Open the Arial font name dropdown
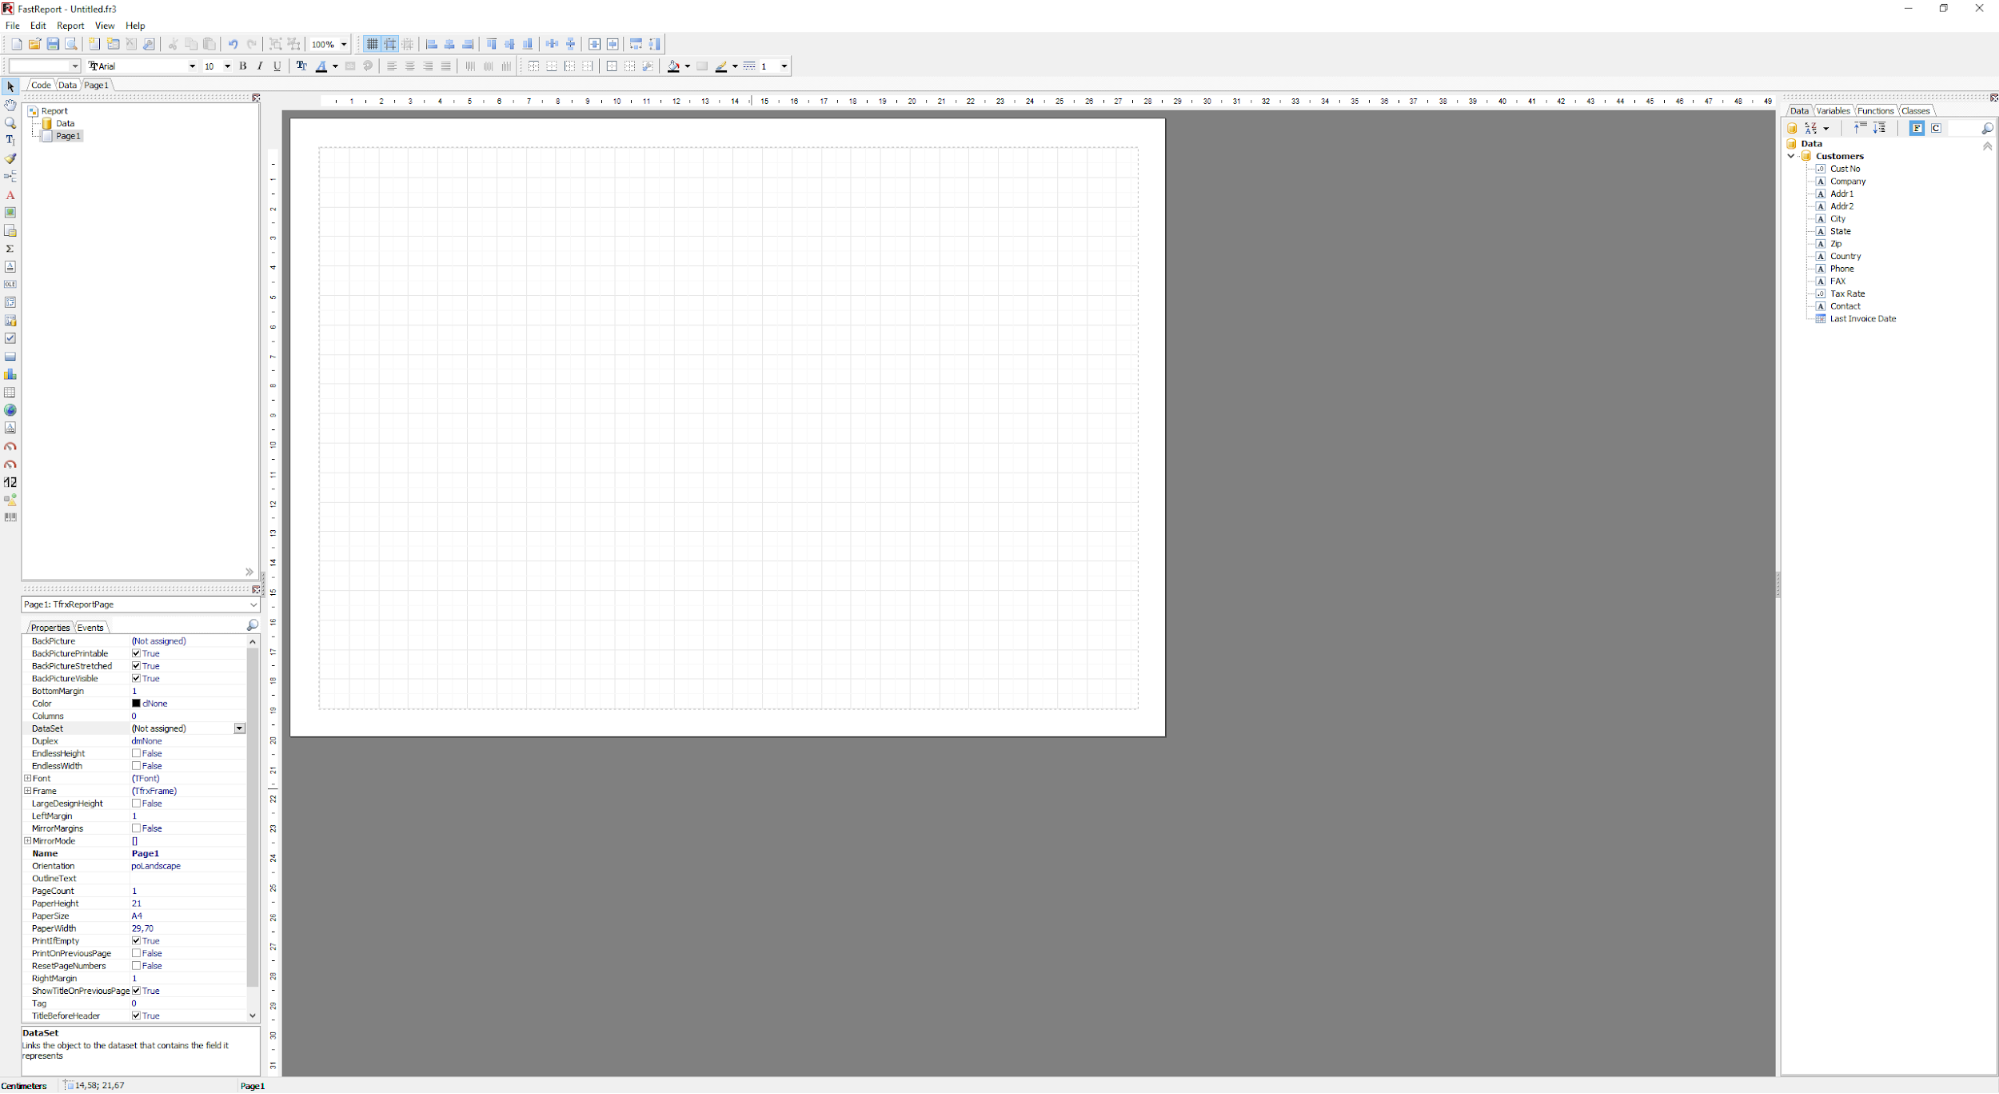The image size is (1999, 1094). click(x=192, y=66)
